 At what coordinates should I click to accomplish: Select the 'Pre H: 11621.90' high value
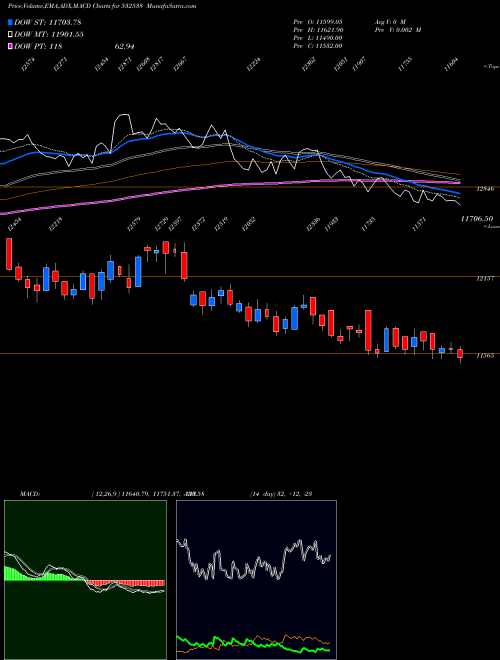318,30
